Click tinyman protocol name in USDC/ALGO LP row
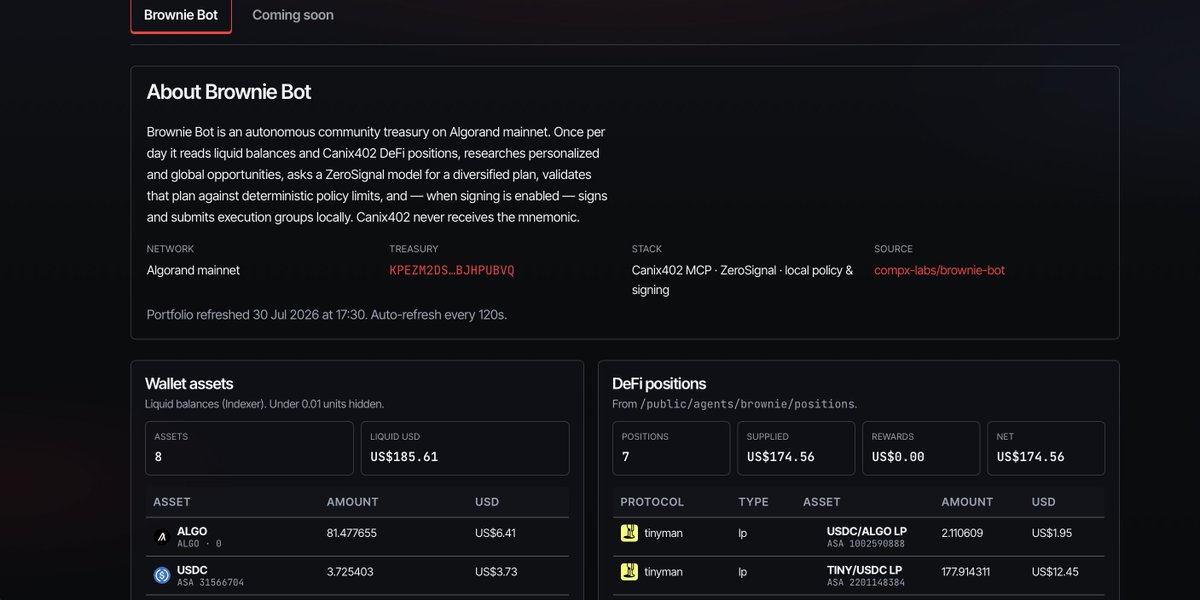The height and width of the screenshot is (600, 1200). [x=663, y=533]
